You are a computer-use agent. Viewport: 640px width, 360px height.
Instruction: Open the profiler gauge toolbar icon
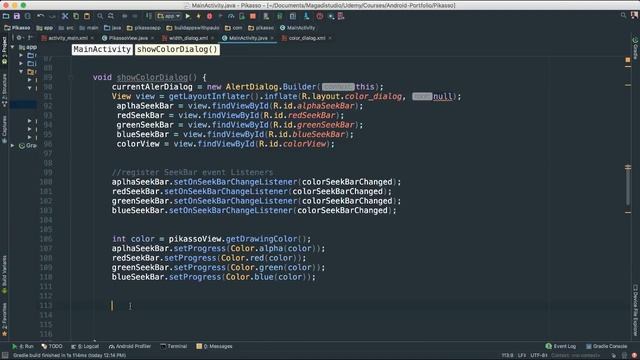[231, 16]
